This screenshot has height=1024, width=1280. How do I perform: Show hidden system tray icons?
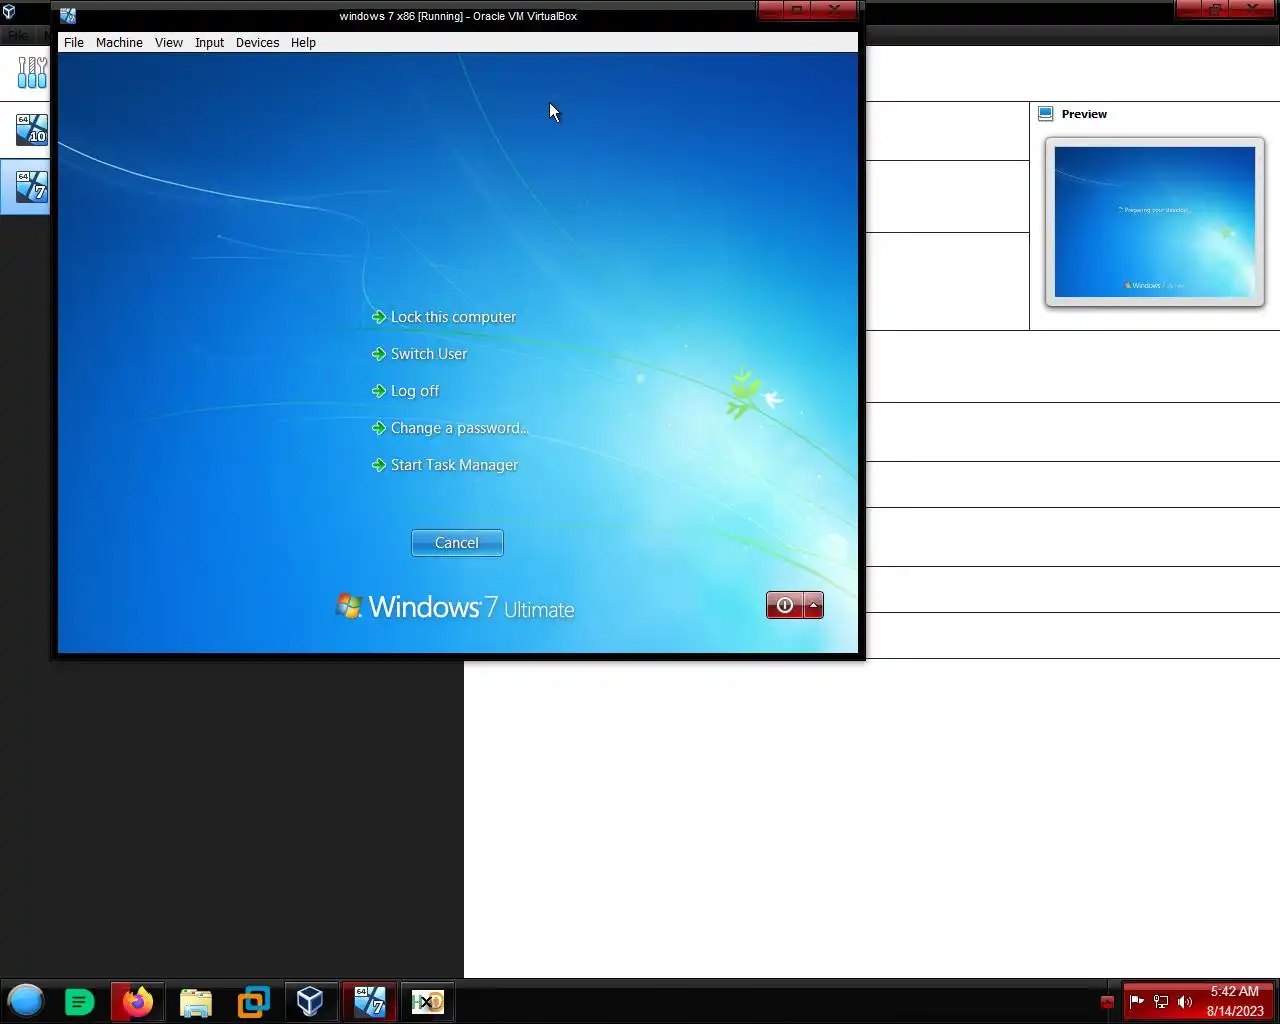1107,1002
